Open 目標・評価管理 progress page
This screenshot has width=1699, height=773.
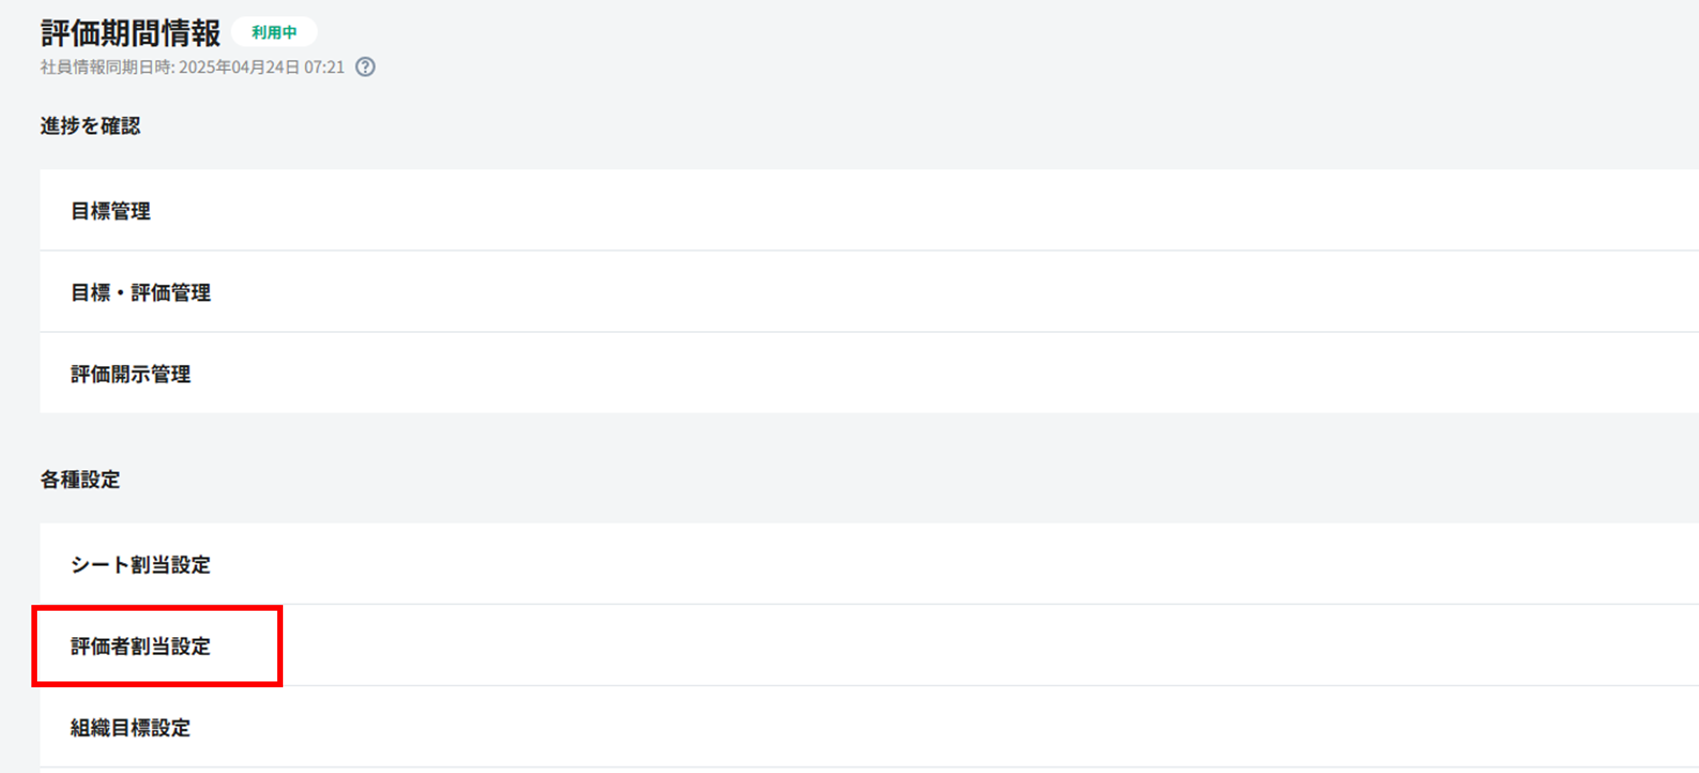(141, 293)
